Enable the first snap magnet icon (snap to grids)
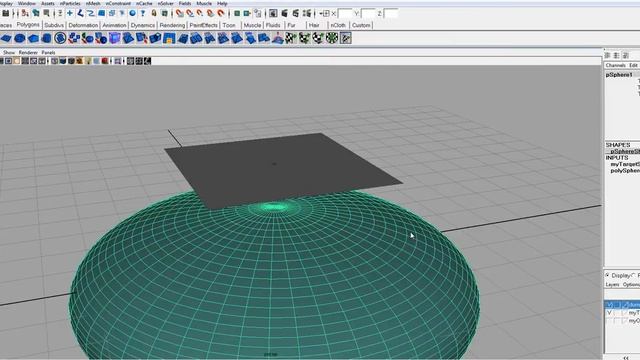640x360 pixels. (180, 13)
